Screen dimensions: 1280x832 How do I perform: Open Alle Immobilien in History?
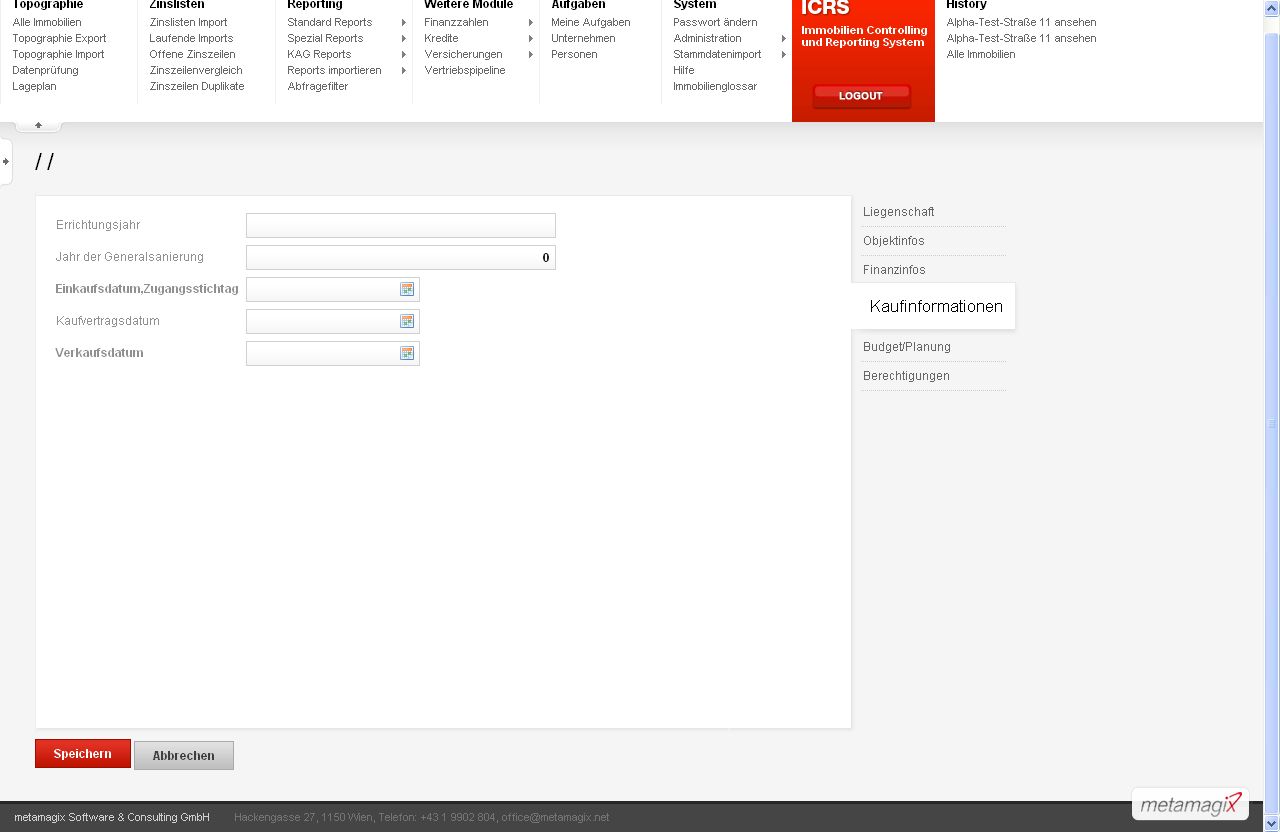point(981,54)
